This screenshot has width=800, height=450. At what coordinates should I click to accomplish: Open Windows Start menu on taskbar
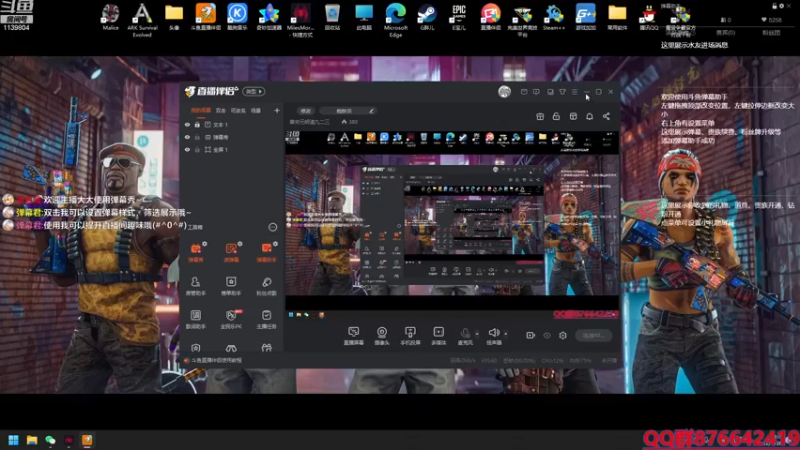(x=14, y=440)
